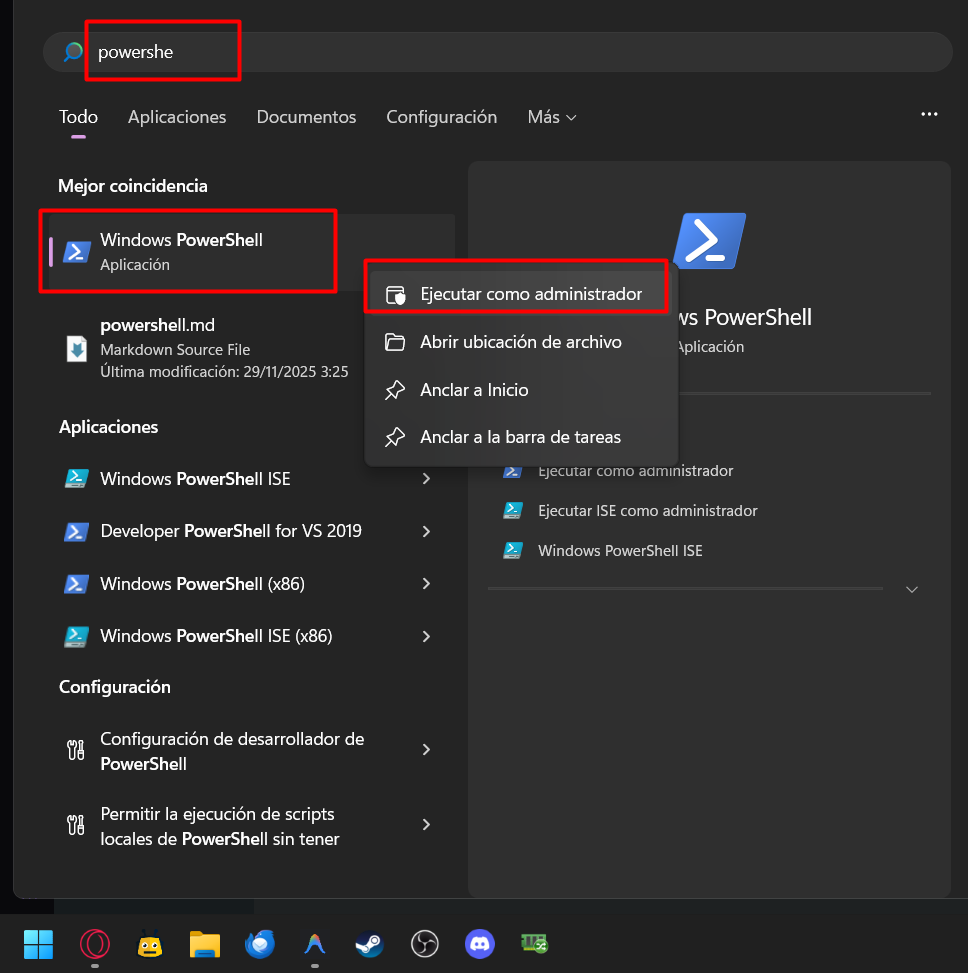The height and width of the screenshot is (973, 968).
Task: Open OBS Studio from the taskbar
Action: tap(425, 943)
